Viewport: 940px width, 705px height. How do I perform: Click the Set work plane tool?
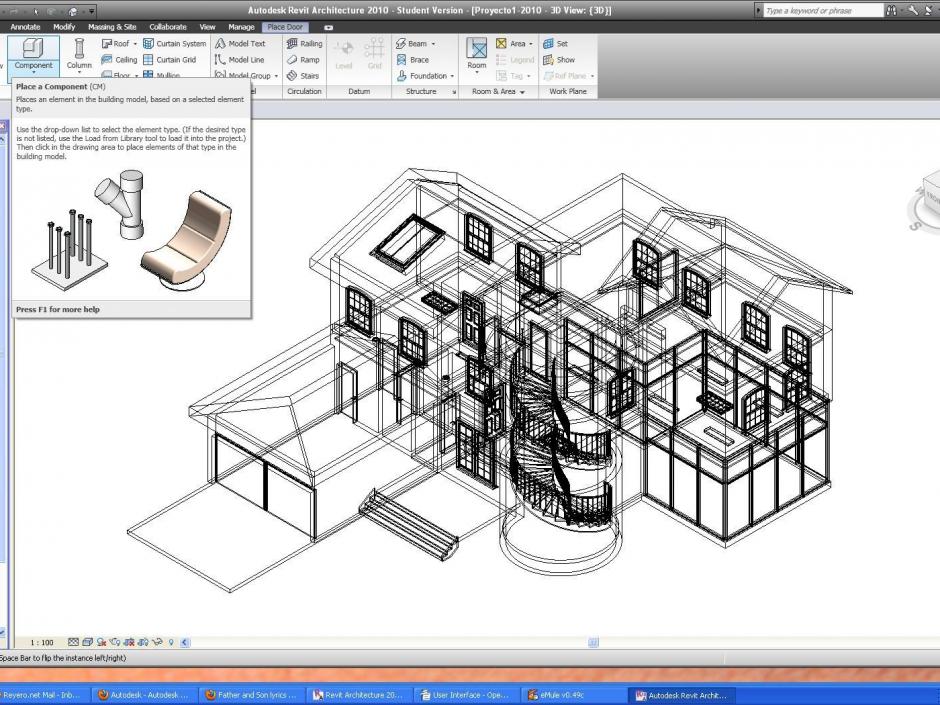555,44
